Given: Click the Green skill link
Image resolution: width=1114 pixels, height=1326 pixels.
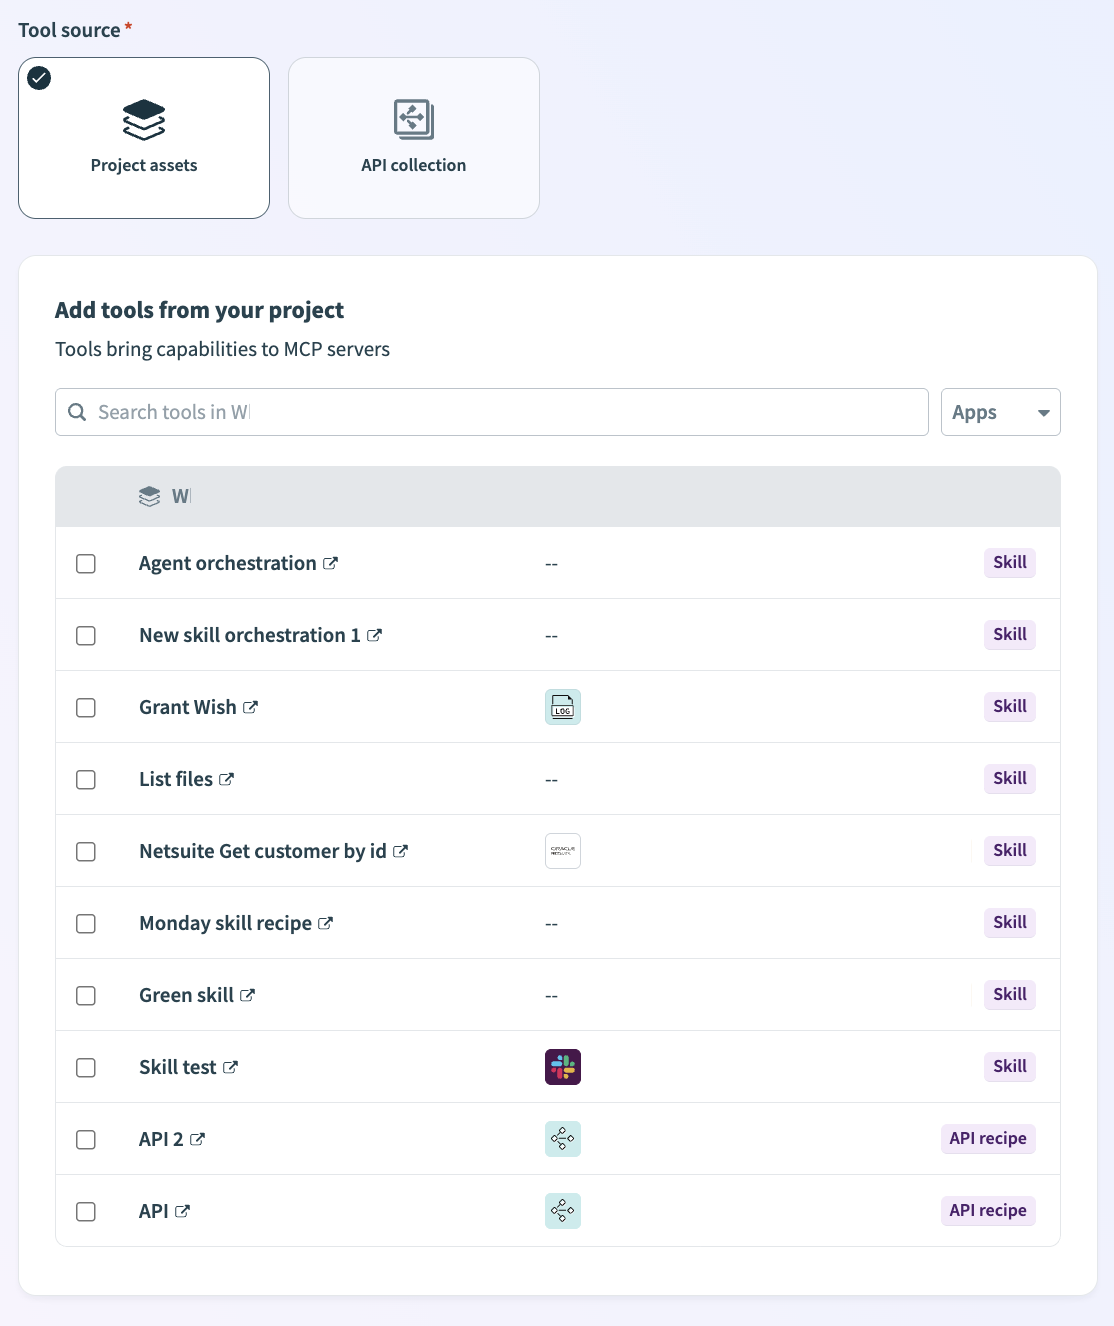Looking at the screenshot, I should tap(187, 995).
